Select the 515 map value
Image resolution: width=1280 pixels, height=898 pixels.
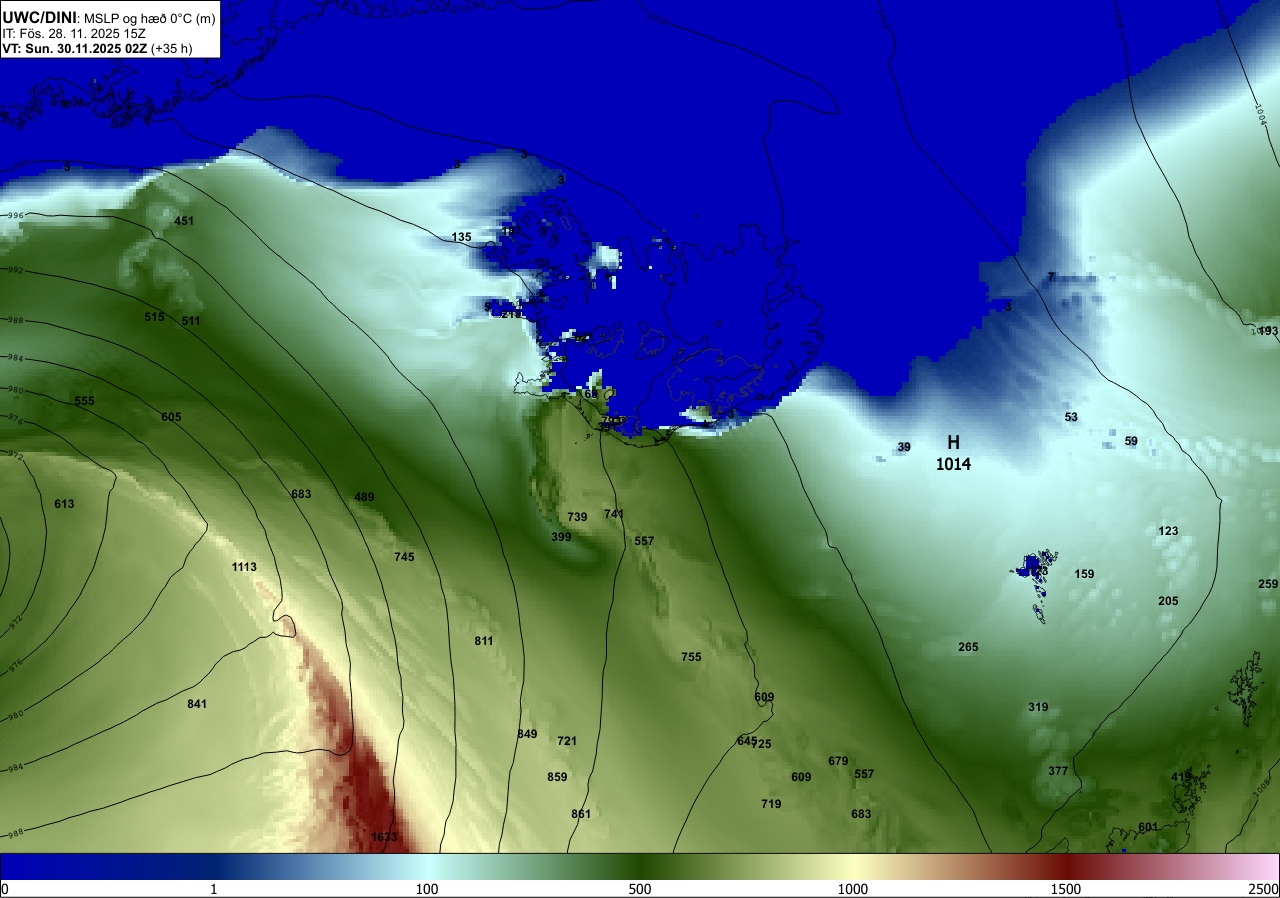tap(154, 317)
